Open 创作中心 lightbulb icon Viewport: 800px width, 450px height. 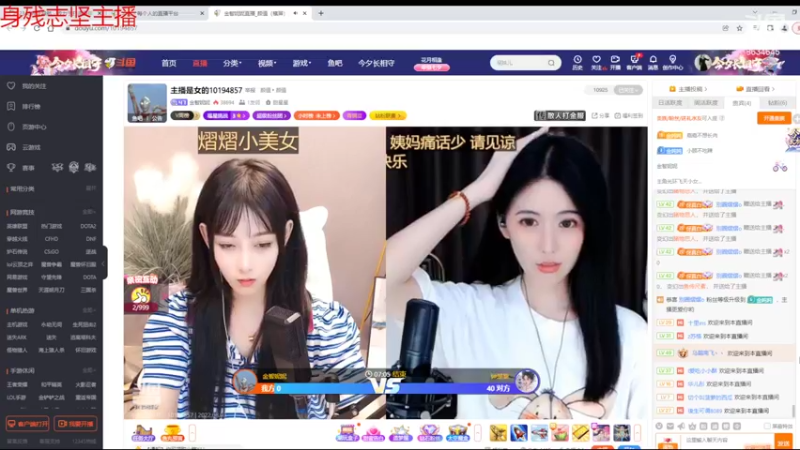click(x=672, y=60)
